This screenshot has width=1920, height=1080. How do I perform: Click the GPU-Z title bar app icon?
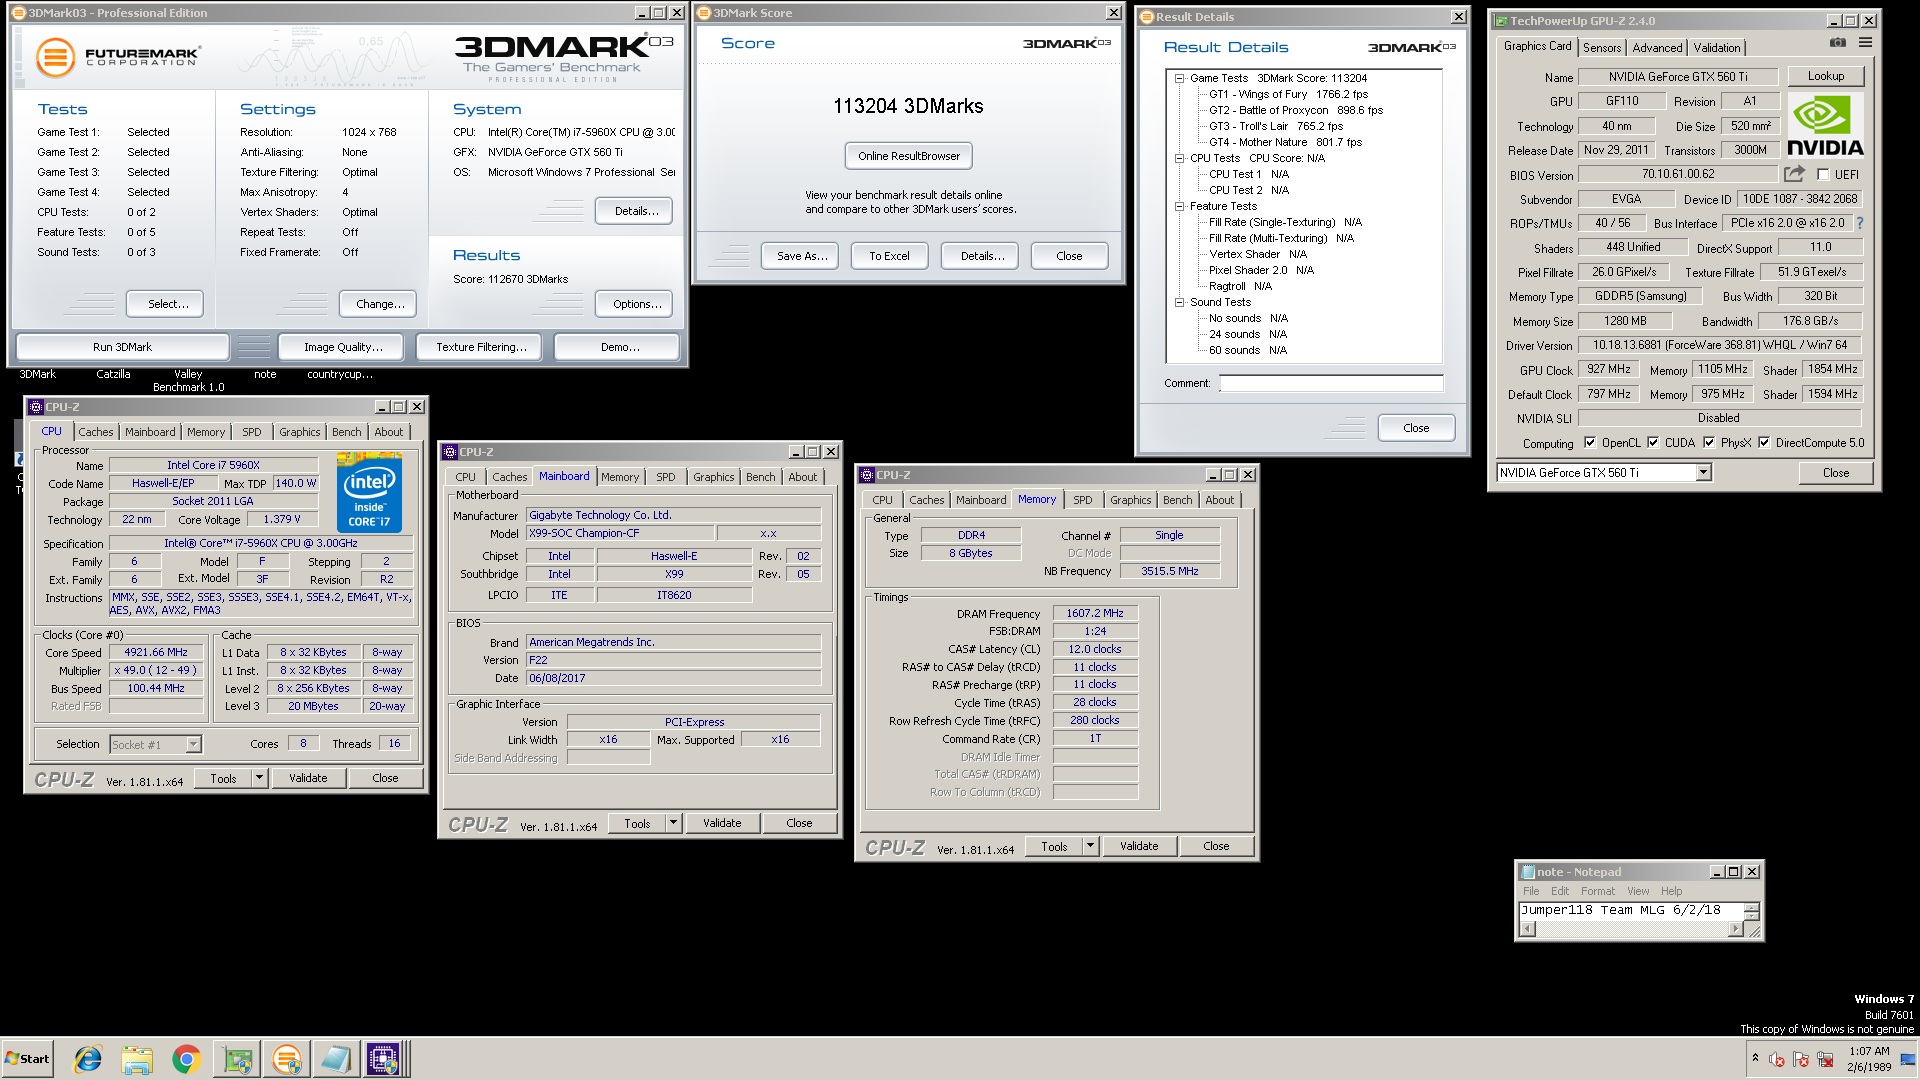pos(1500,20)
